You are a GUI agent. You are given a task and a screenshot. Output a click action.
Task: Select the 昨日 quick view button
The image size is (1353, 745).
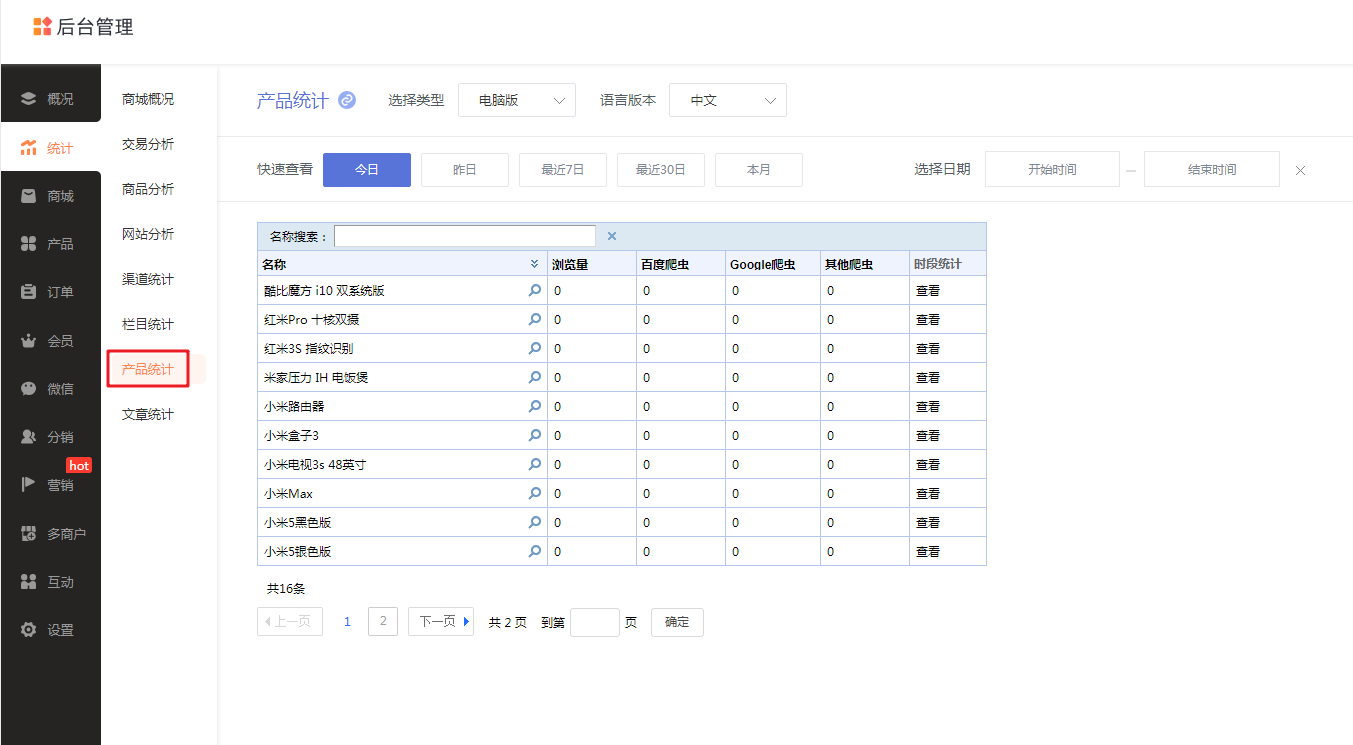pos(465,170)
